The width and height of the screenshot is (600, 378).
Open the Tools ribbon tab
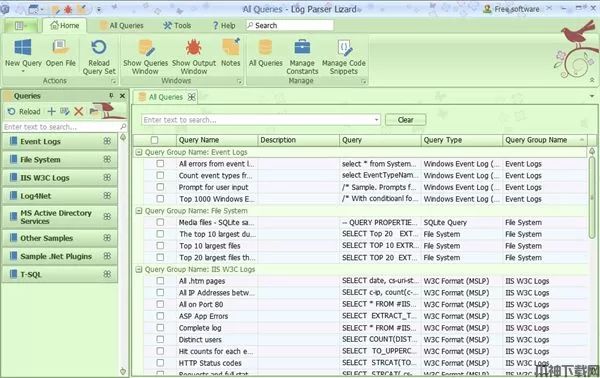tap(177, 26)
